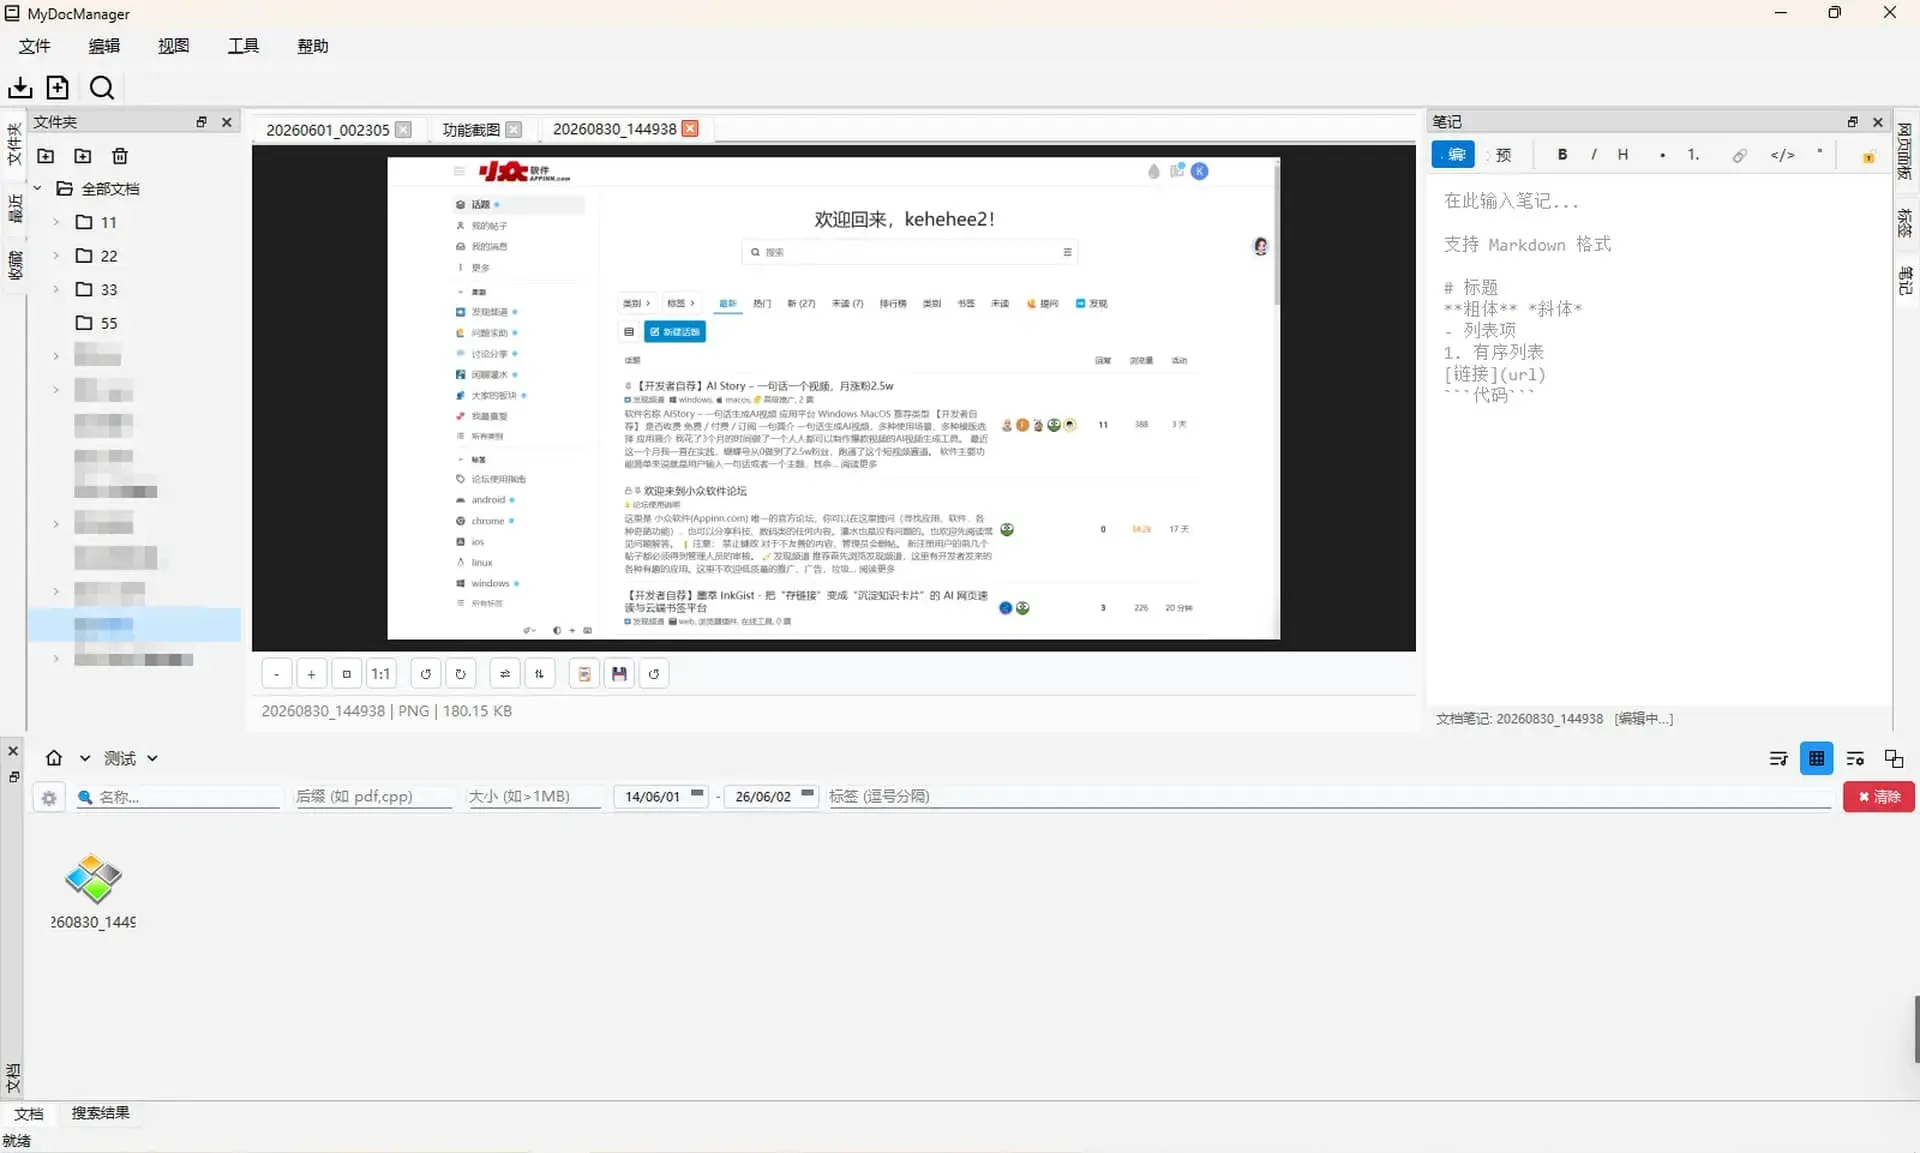Toggle the grid view for documents
Screen dimensions: 1920x1153
(1816, 758)
